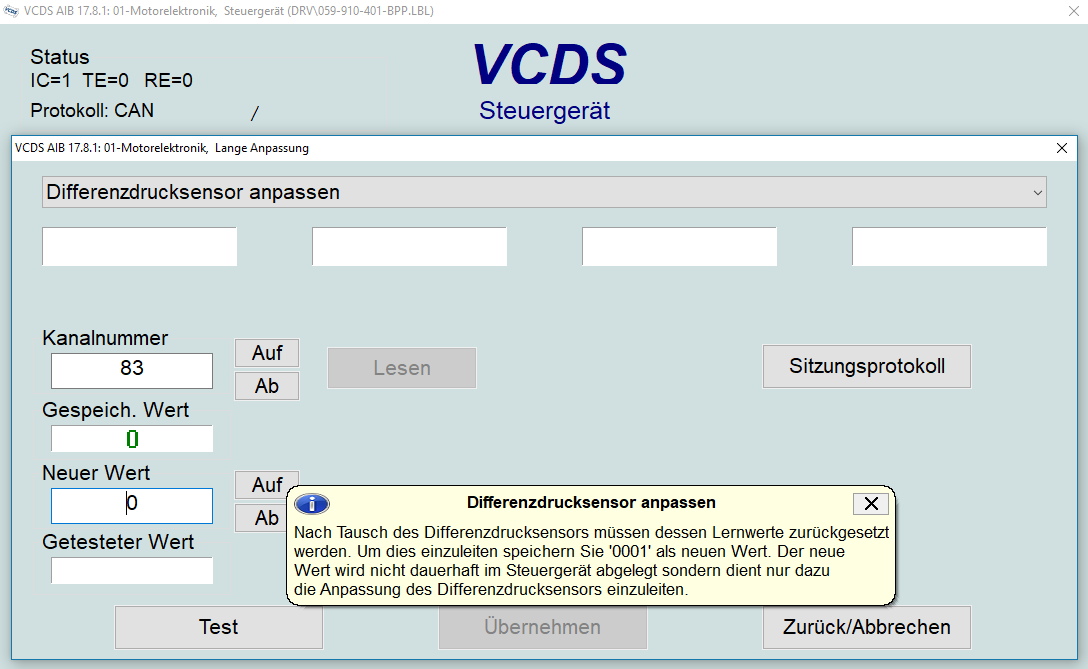The image size is (1088, 669).
Task: Click the Kanalnummer field showing 83
Action: (132, 371)
